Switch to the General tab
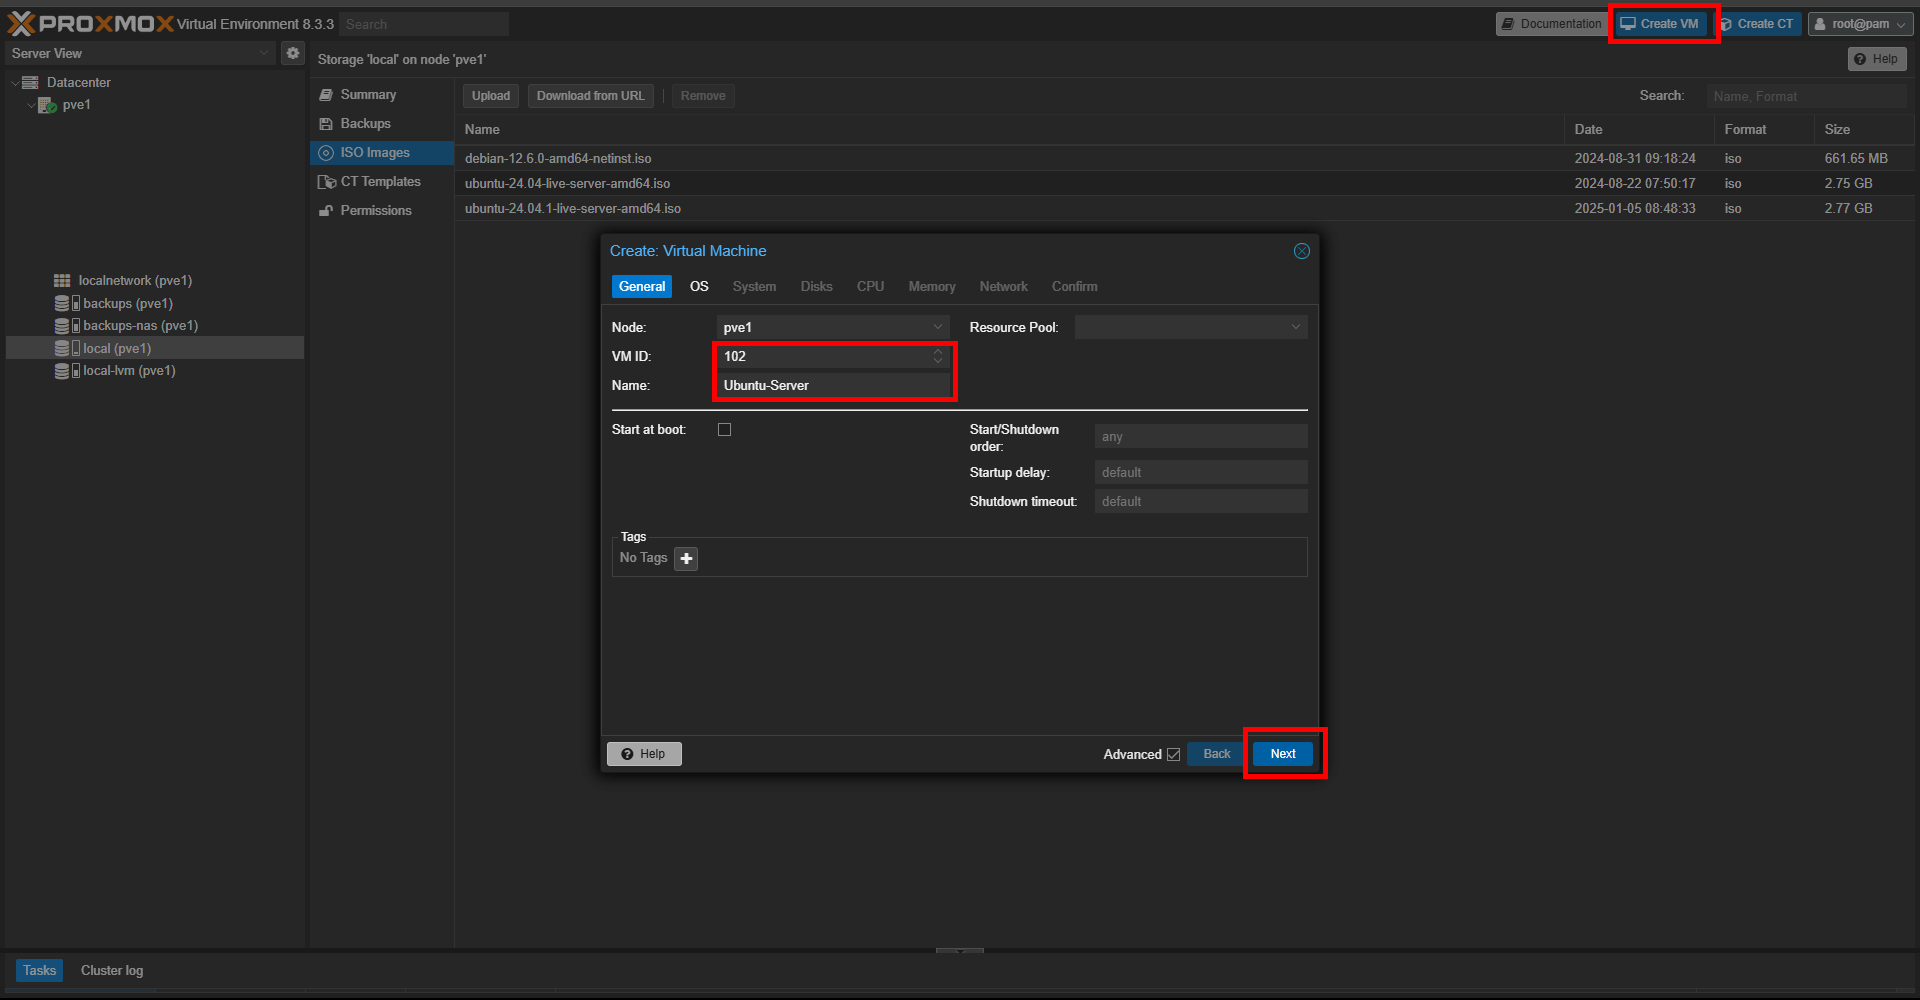This screenshot has width=1920, height=1000. 642,287
